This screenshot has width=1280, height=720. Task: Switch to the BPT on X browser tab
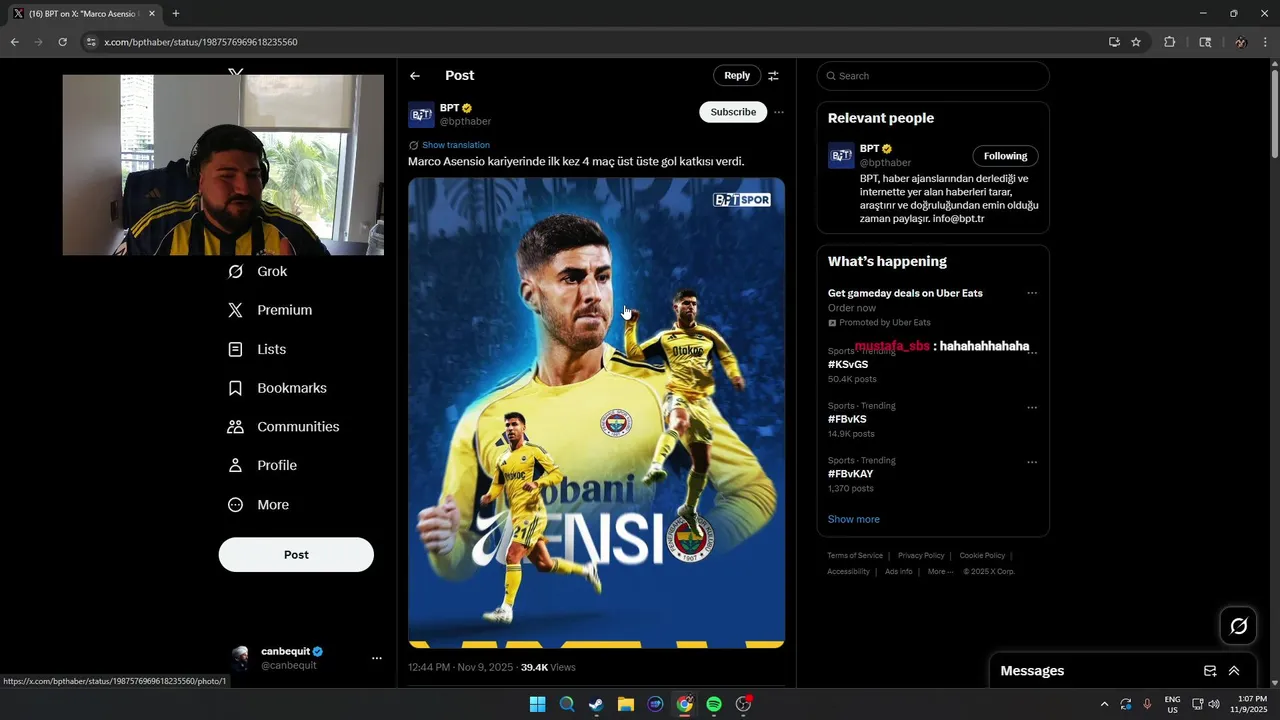pyautogui.click(x=84, y=13)
